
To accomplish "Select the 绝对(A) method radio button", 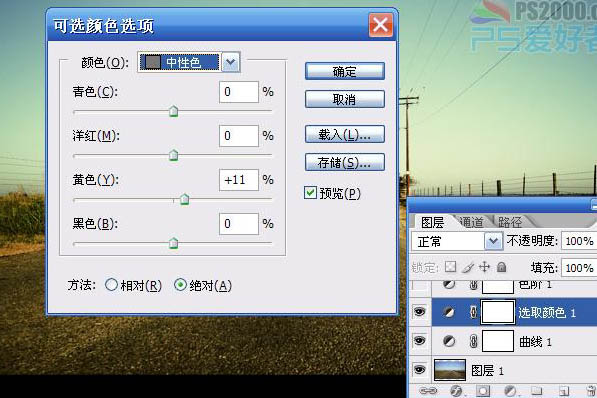I will coord(180,285).
